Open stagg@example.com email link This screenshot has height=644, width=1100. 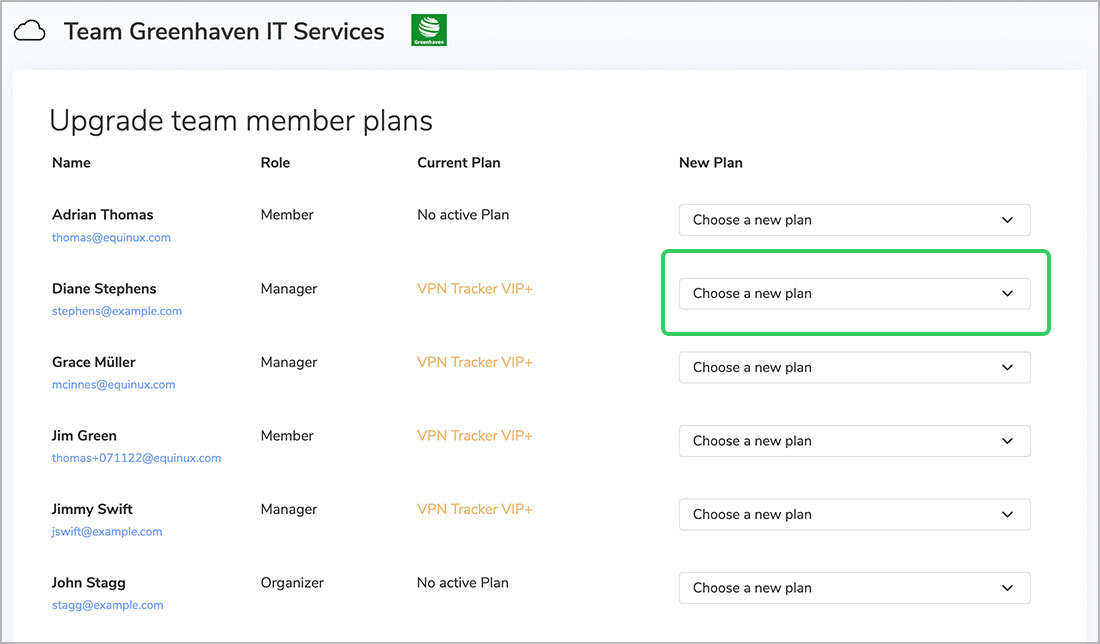click(x=107, y=605)
